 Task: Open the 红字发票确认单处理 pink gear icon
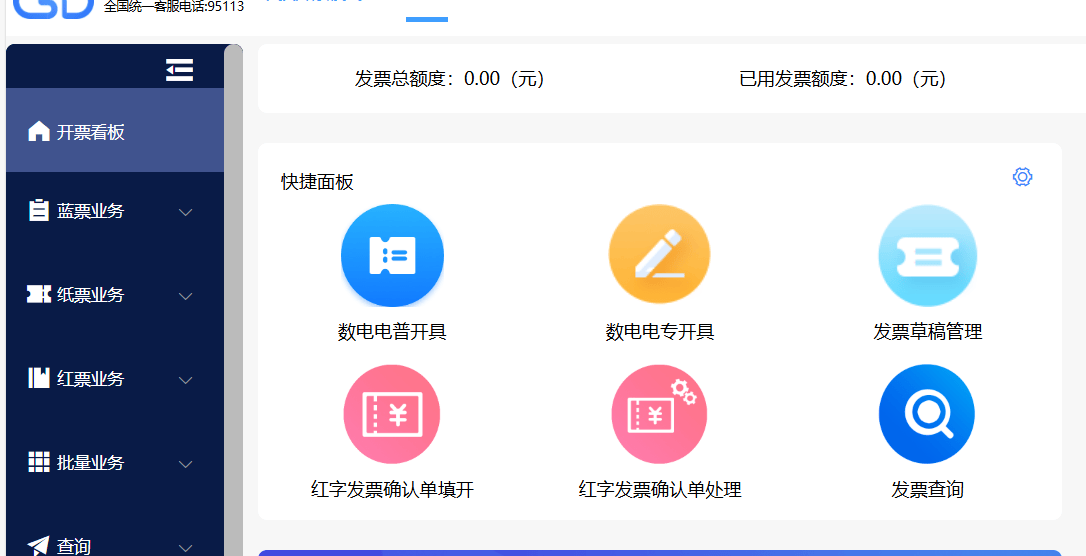click(659, 414)
